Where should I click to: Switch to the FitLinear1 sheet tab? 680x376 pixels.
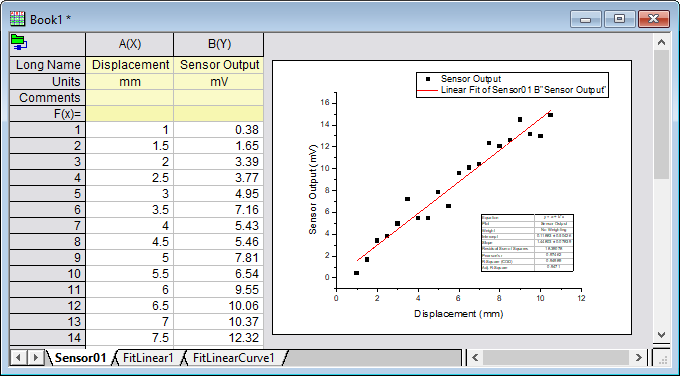coord(148,358)
